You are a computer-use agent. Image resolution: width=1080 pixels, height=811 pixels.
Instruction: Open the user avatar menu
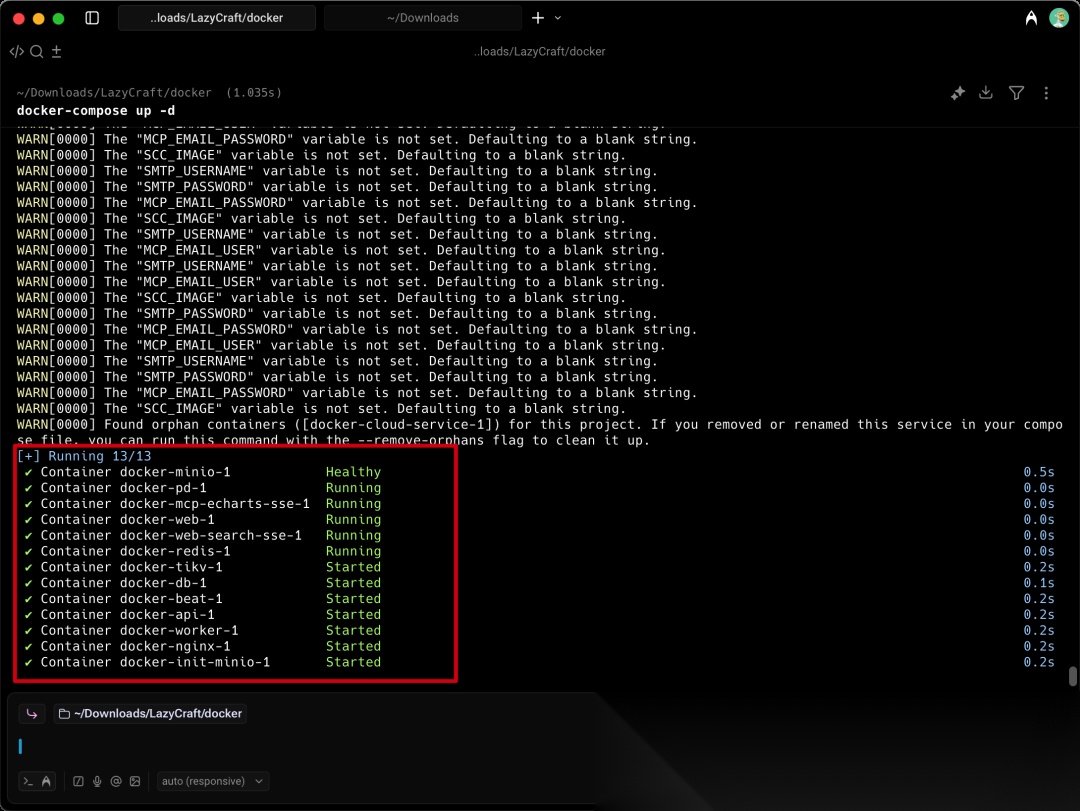coord(1059,18)
